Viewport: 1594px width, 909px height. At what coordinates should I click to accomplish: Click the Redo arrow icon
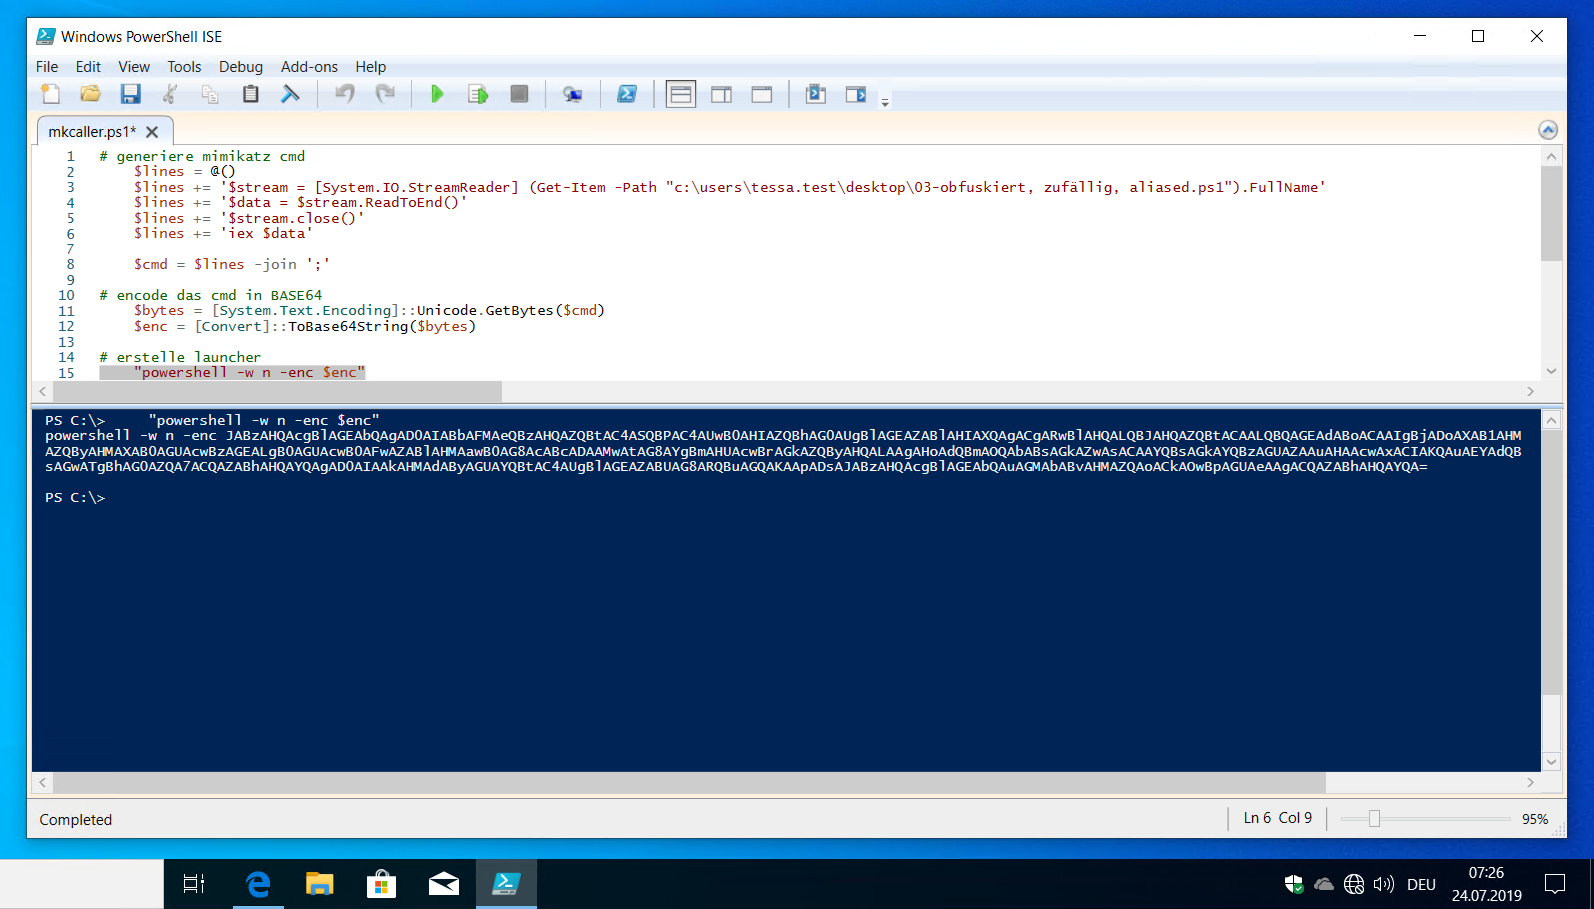(385, 94)
